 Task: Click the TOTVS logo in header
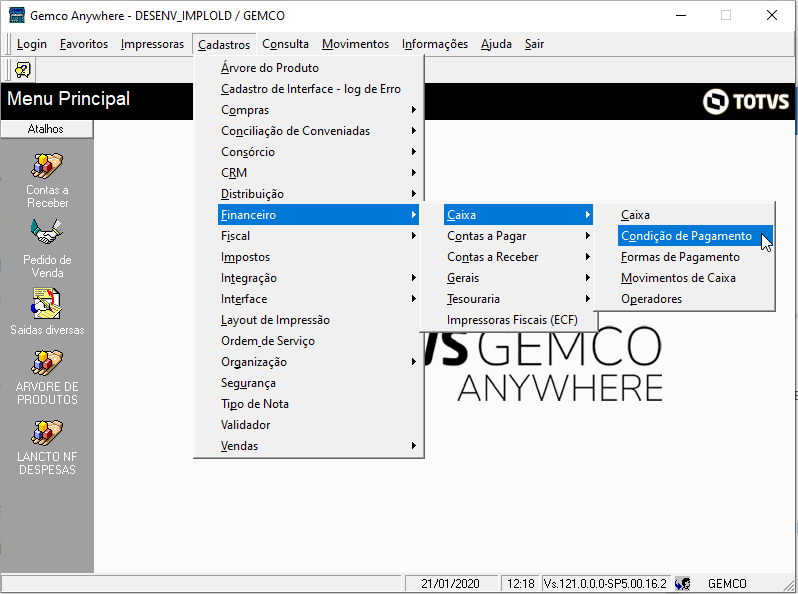coord(746,101)
